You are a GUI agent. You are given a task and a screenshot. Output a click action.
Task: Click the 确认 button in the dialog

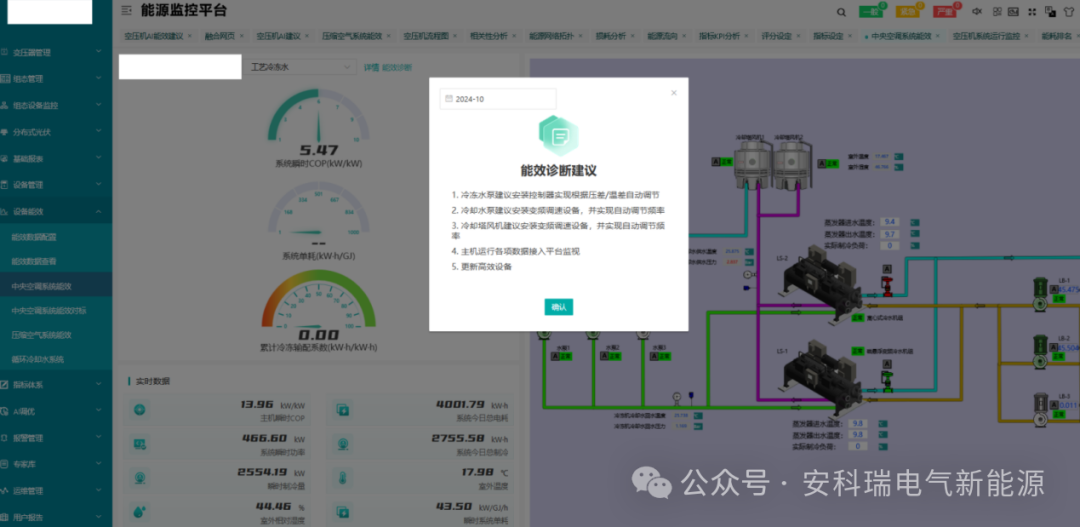pyautogui.click(x=559, y=307)
